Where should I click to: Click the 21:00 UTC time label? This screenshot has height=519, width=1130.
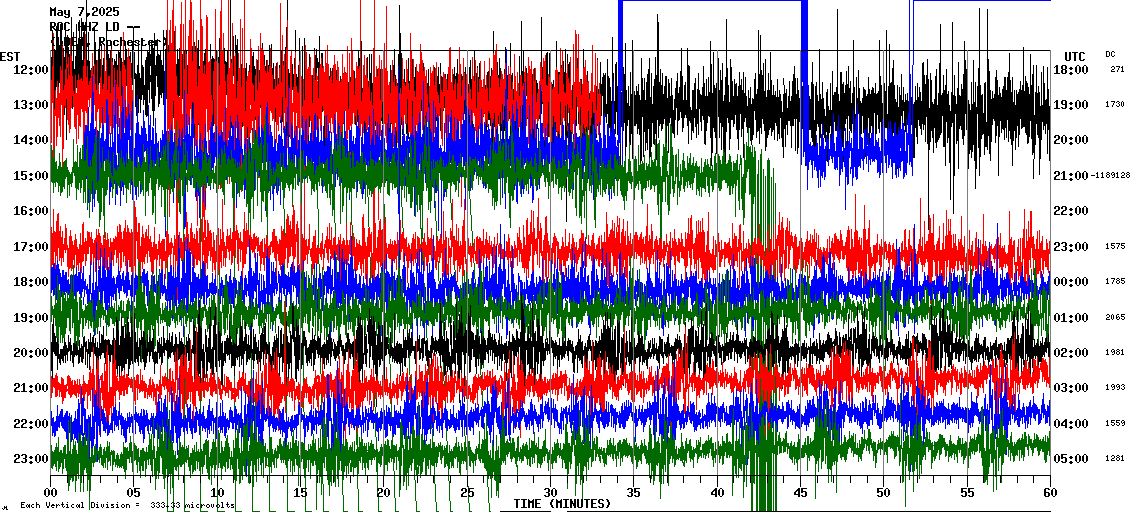[x=1071, y=176]
